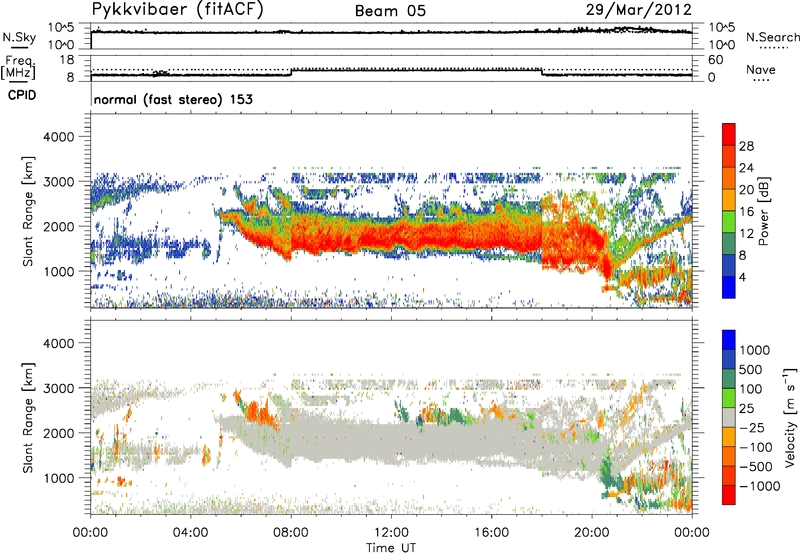The image size is (800, 554).
Task: Pick the red top segment of the power colorbar
Action: point(729,134)
